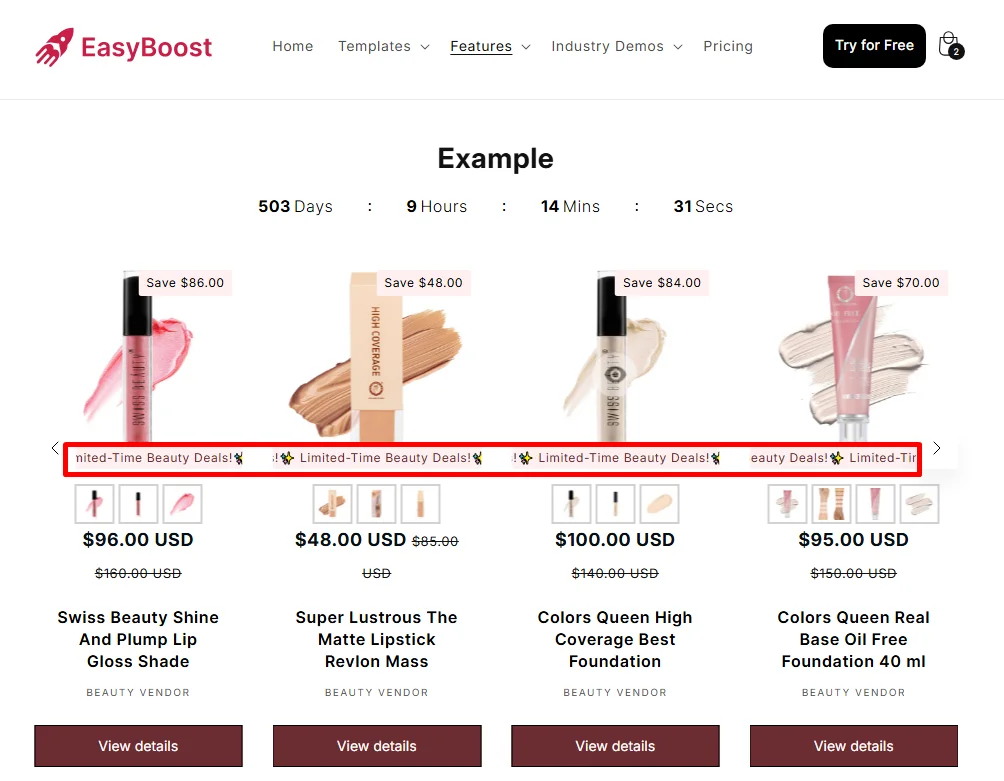Viewport: 1004px width, 781px height.
Task: Select first thumbnail of Swiss Beauty lip gloss
Action: [95, 504]
